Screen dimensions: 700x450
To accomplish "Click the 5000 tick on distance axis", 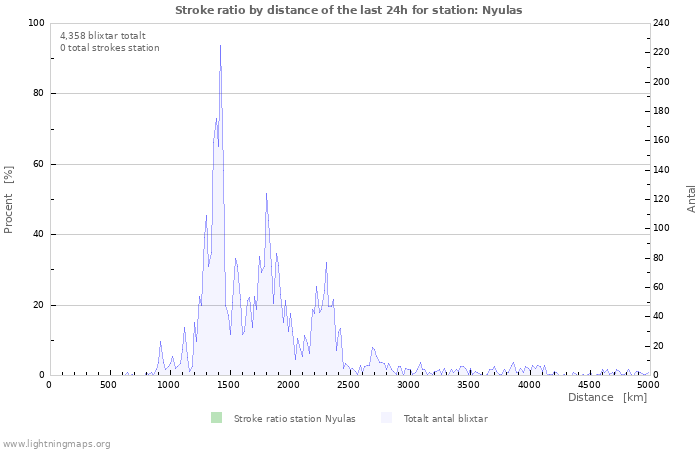I will (648, 384).
